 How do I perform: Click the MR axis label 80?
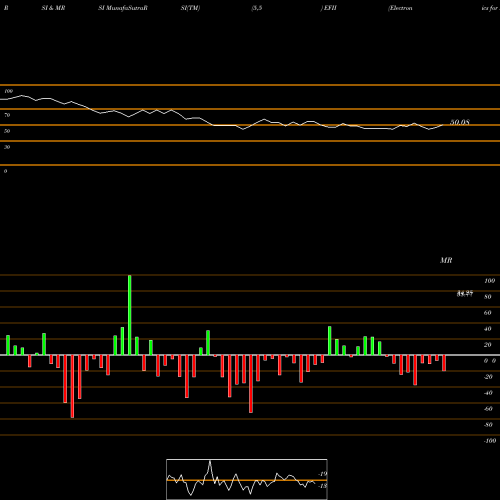click(488, 297)
